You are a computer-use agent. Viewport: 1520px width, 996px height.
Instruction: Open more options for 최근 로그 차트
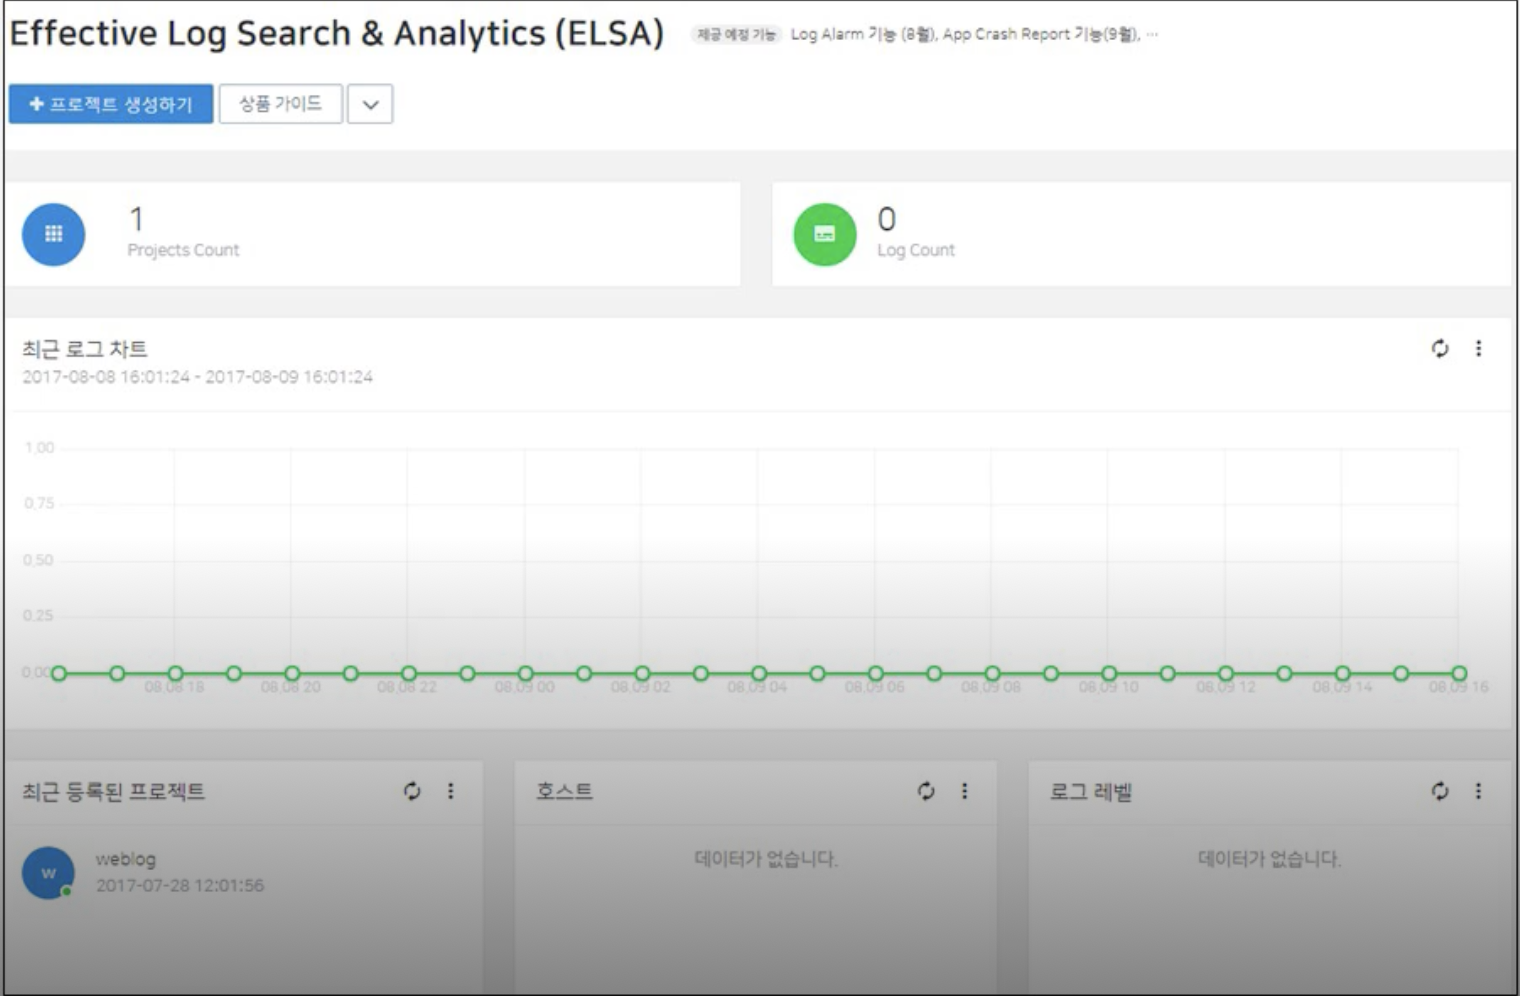point(1479,348)
